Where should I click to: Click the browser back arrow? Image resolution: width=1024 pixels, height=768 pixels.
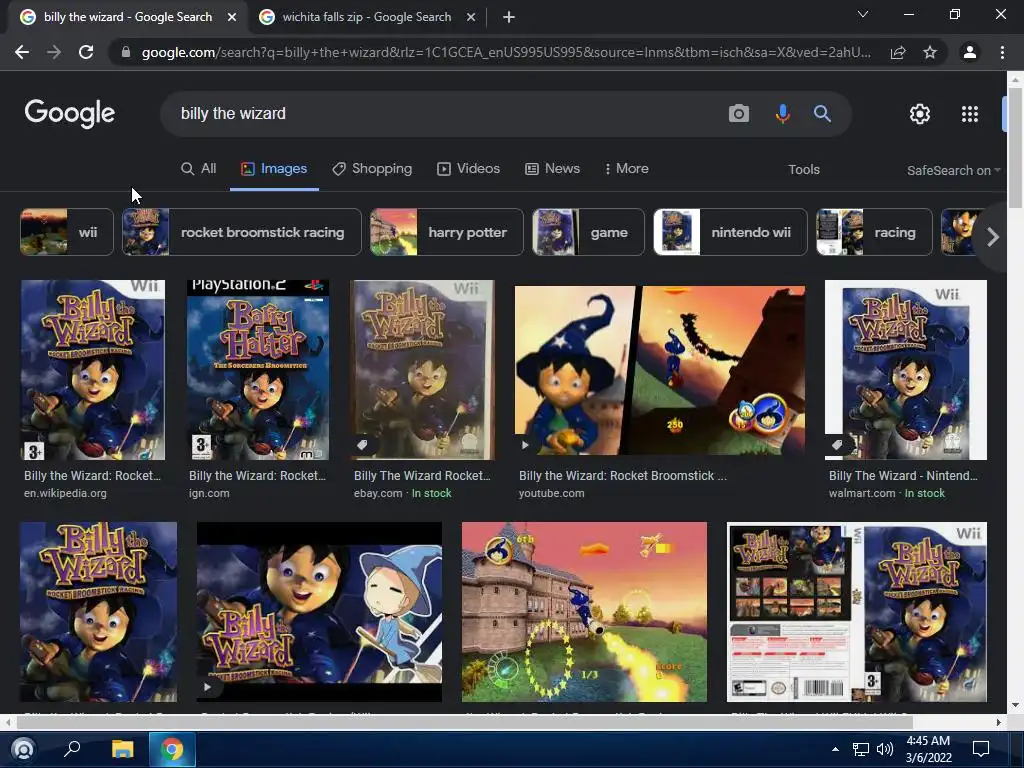(22, 52)
